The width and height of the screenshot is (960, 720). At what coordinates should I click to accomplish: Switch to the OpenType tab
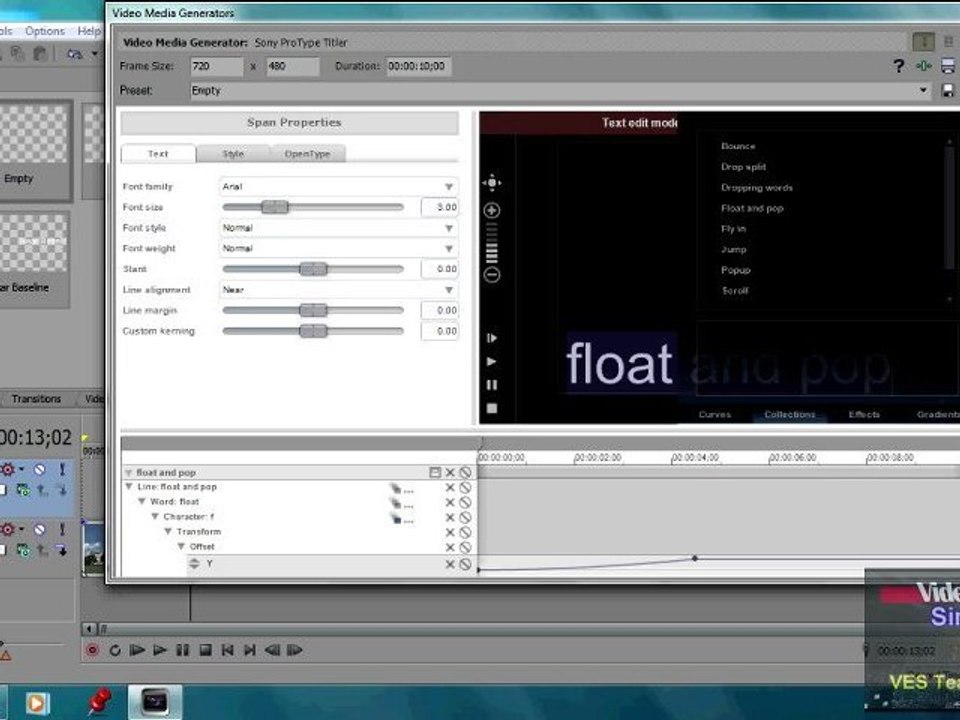click(307, 154)
